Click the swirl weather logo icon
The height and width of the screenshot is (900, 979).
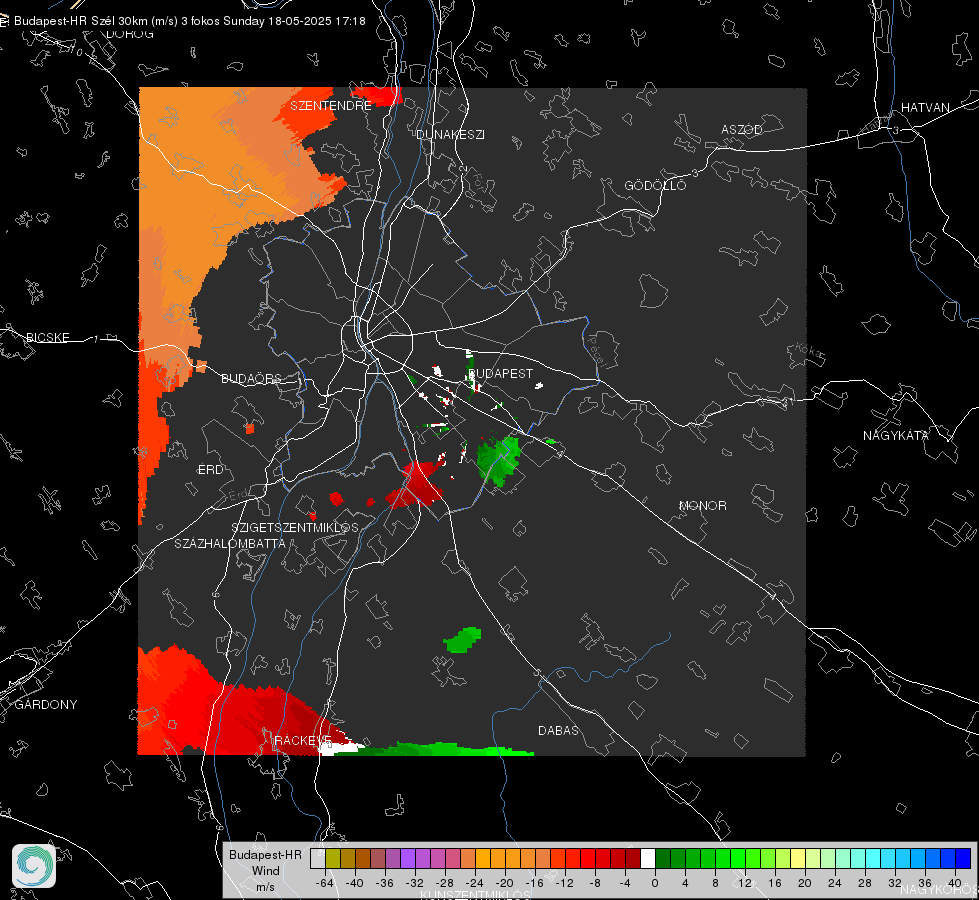34,866
